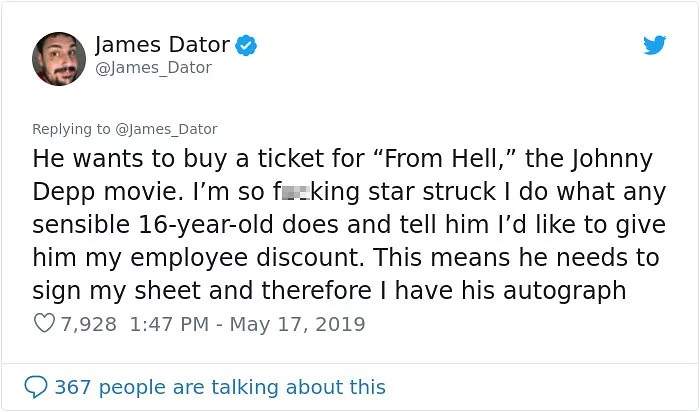Open James Dator's profile picture

(x=59, y=58)
